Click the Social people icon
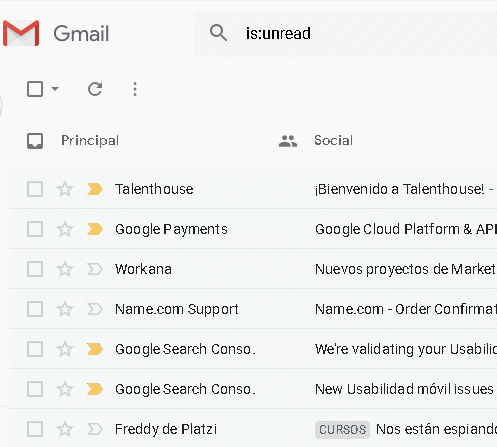 (288, 141)
